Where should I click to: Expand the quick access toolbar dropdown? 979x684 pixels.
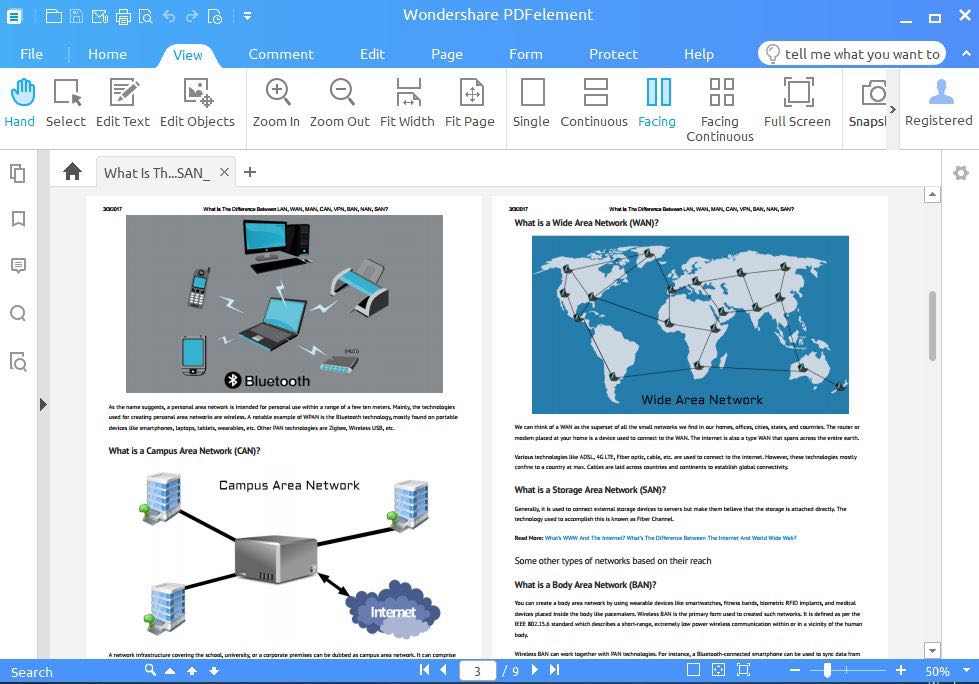click(x=247, y=16)
